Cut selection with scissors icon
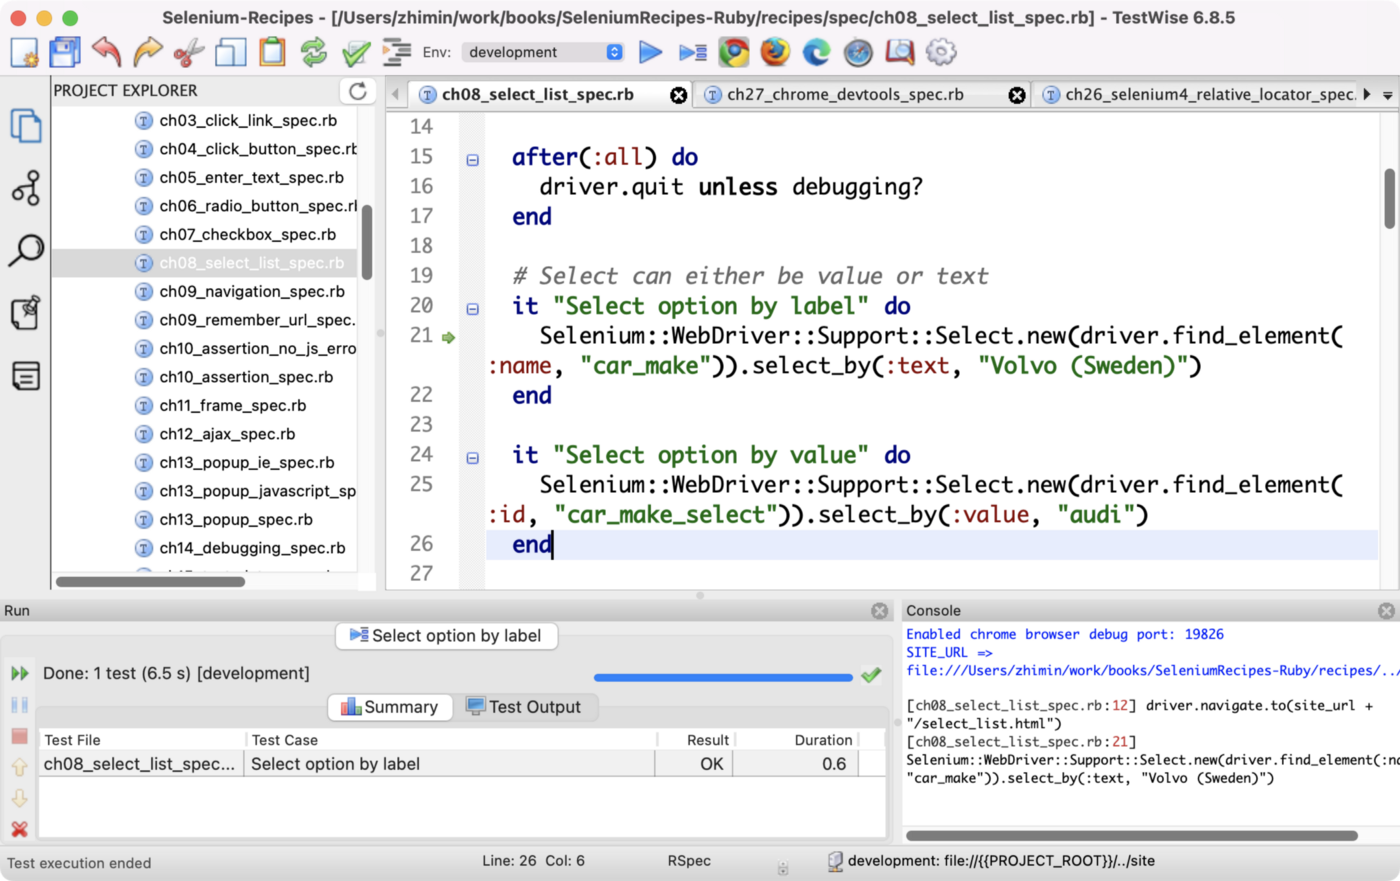1400x881 pixels. coord(189,52)
